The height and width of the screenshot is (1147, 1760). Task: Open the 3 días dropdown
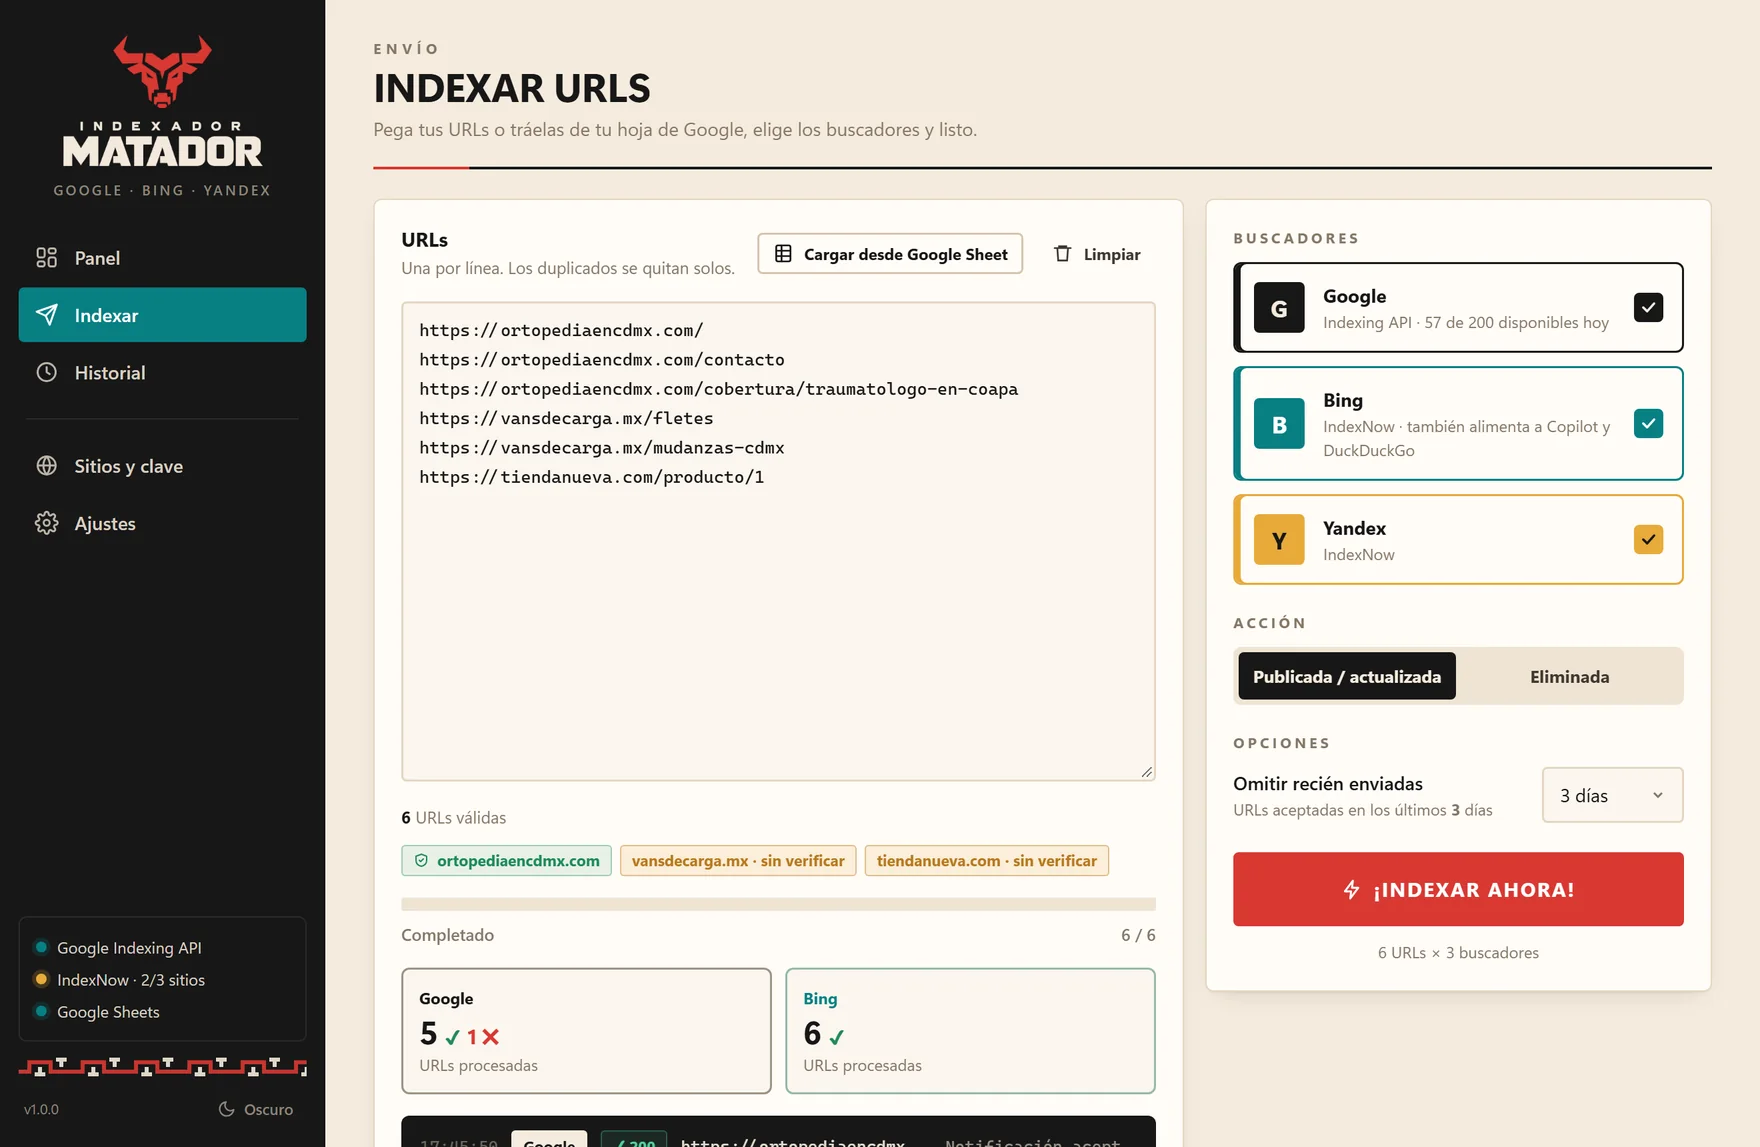[1612, 795]
